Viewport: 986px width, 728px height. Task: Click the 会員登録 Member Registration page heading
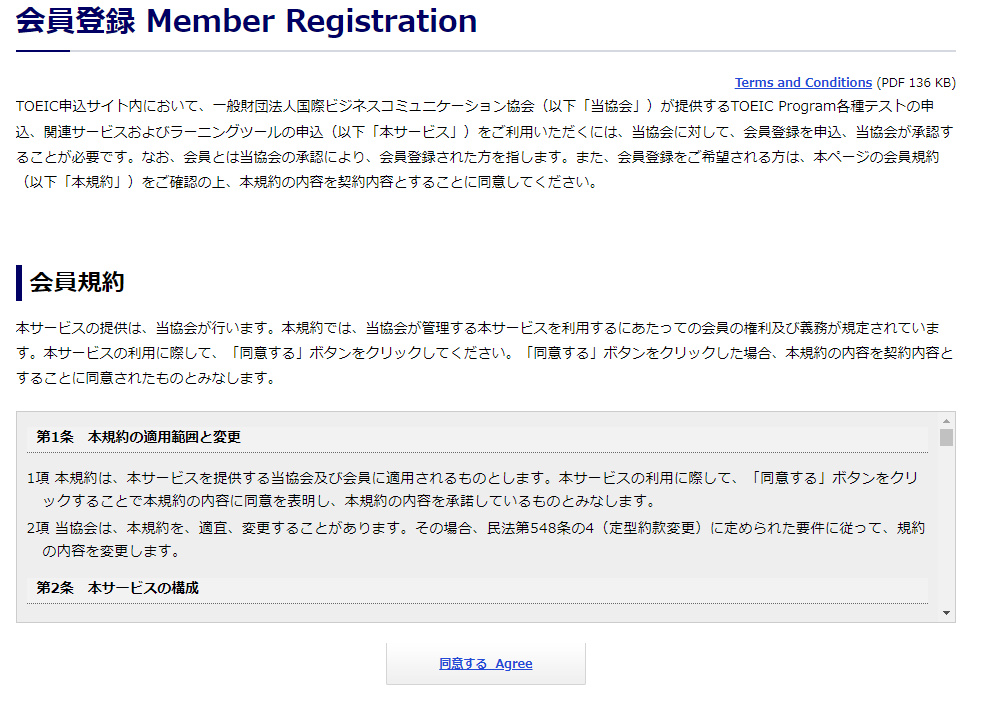tap(246, 21)
